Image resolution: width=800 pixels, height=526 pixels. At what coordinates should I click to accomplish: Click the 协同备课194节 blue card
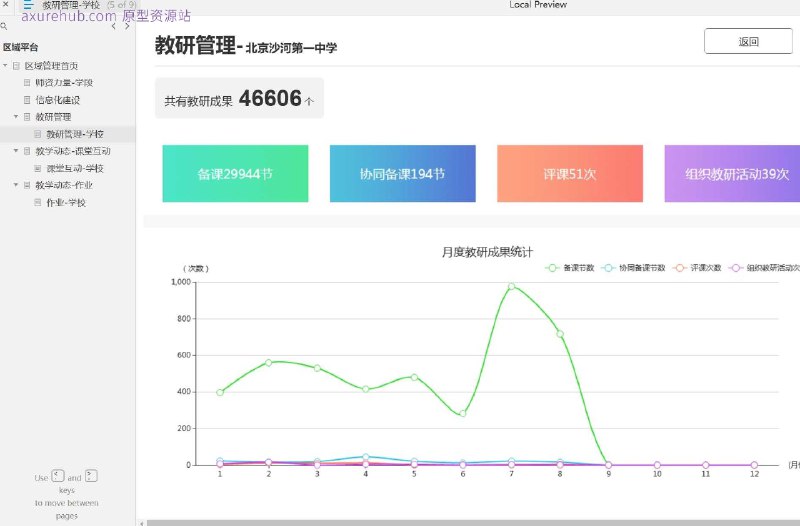[403, 173]
